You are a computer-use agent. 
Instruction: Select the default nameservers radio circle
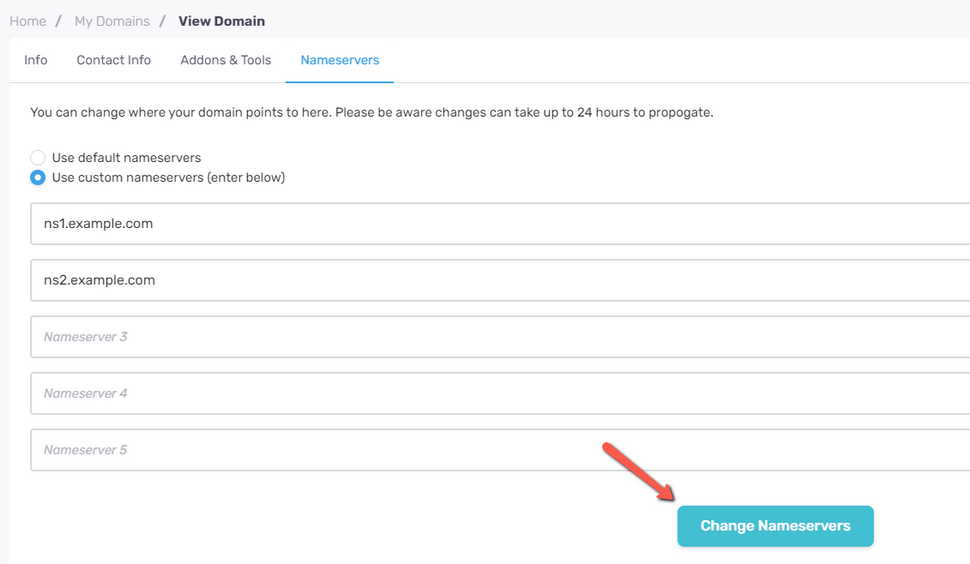38,158
